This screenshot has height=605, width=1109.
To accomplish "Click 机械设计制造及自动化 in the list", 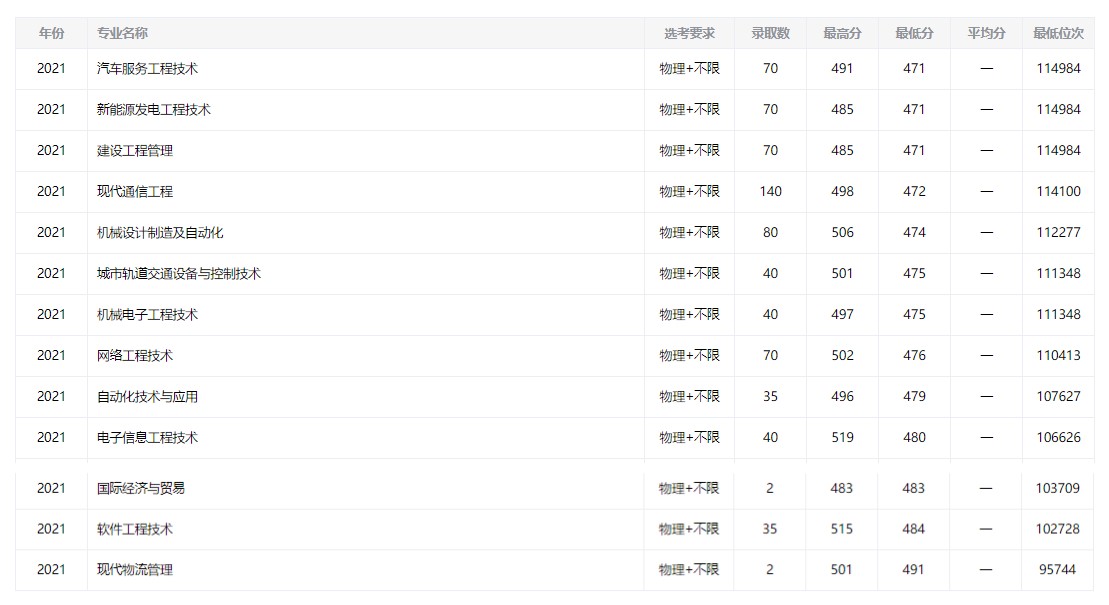I will 160,233.
